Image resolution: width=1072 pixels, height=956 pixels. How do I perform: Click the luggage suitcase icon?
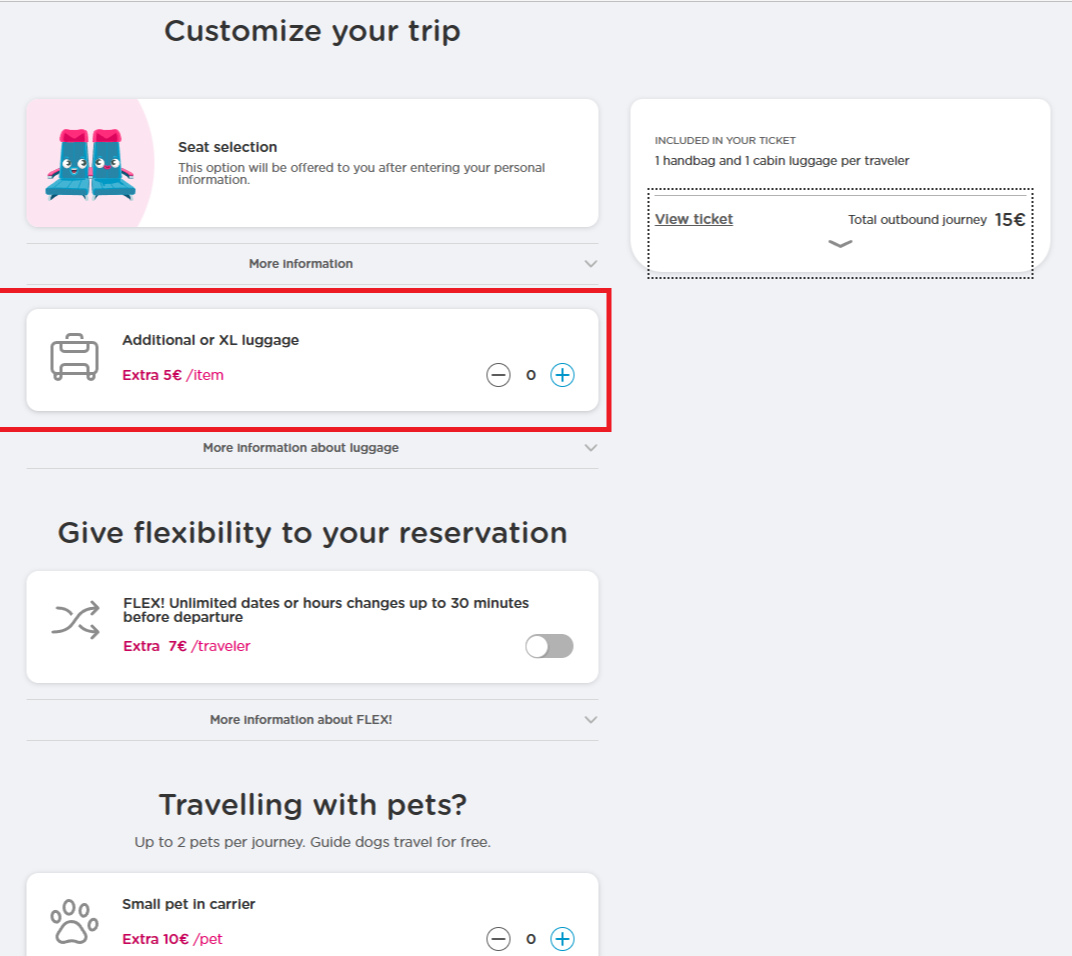click(x=74, y=359)
